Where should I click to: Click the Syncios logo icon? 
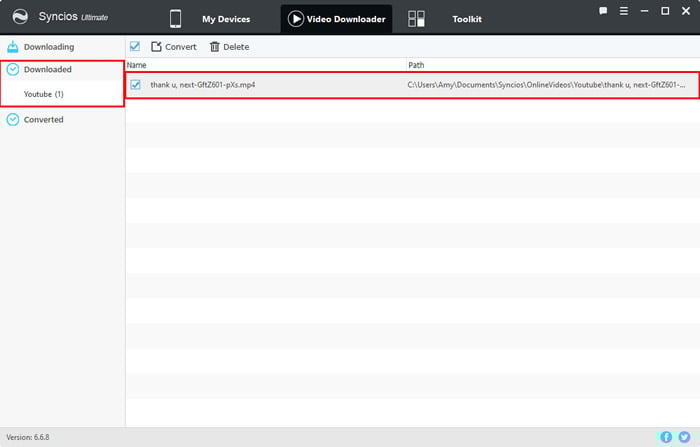pyautogui.click(x=20, y=17)
